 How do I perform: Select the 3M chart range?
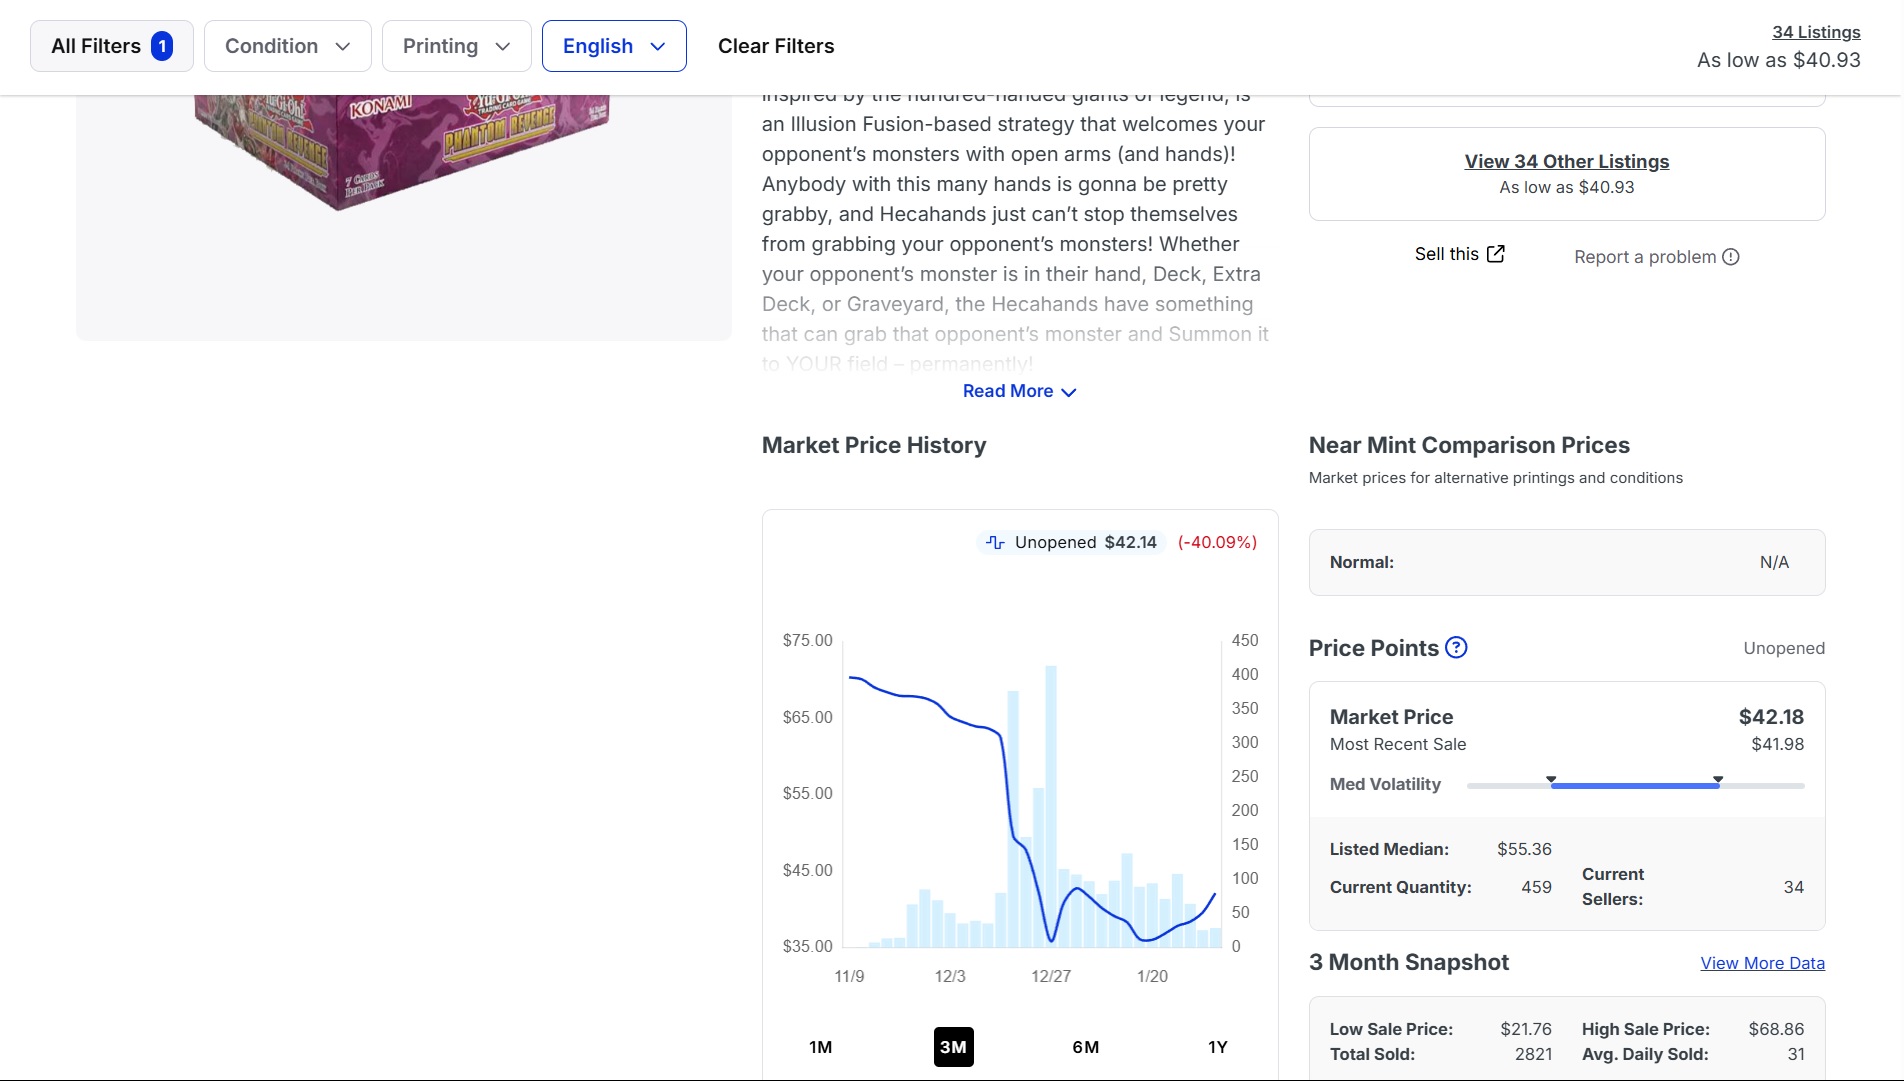[953, 1047]
